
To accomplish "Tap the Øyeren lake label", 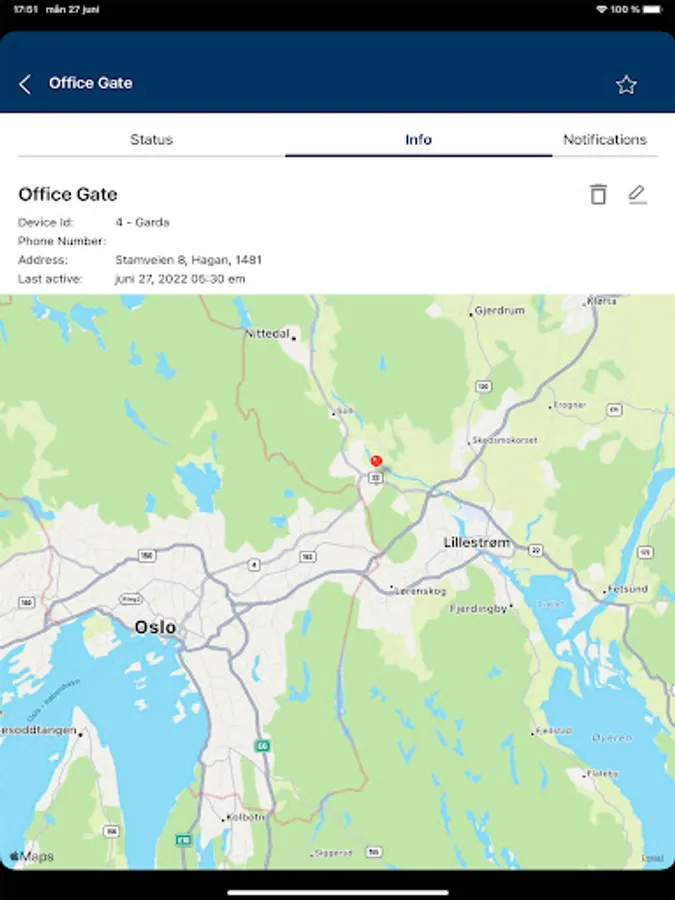I will (612, 738).
